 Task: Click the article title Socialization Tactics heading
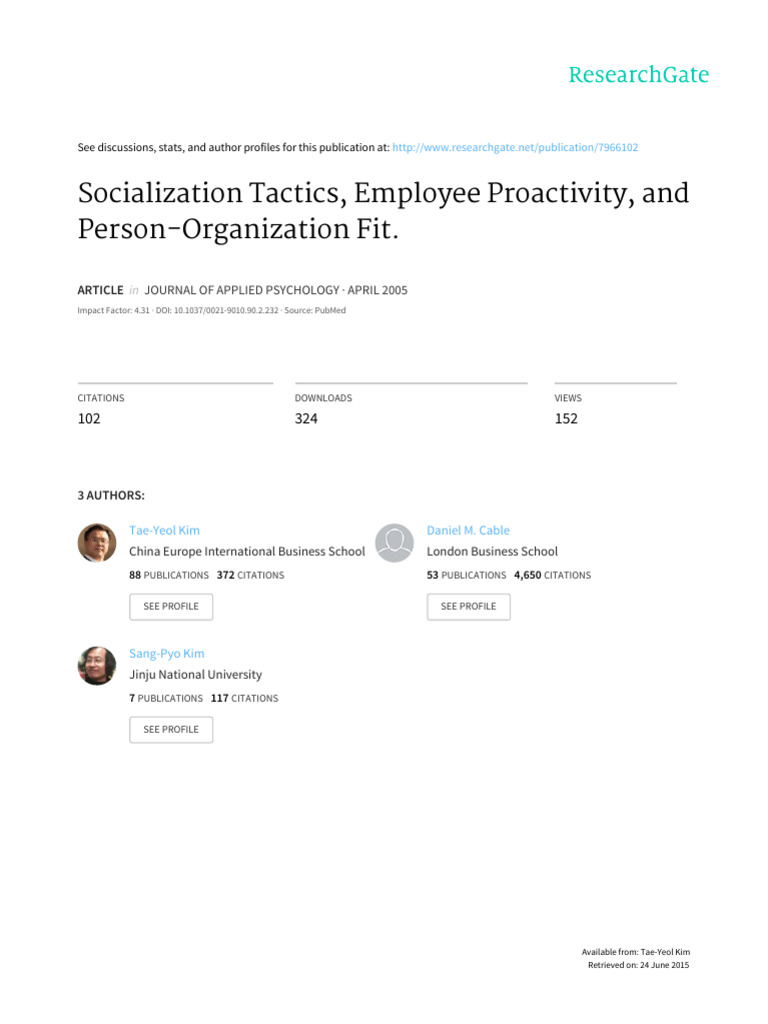pos(383,211)
